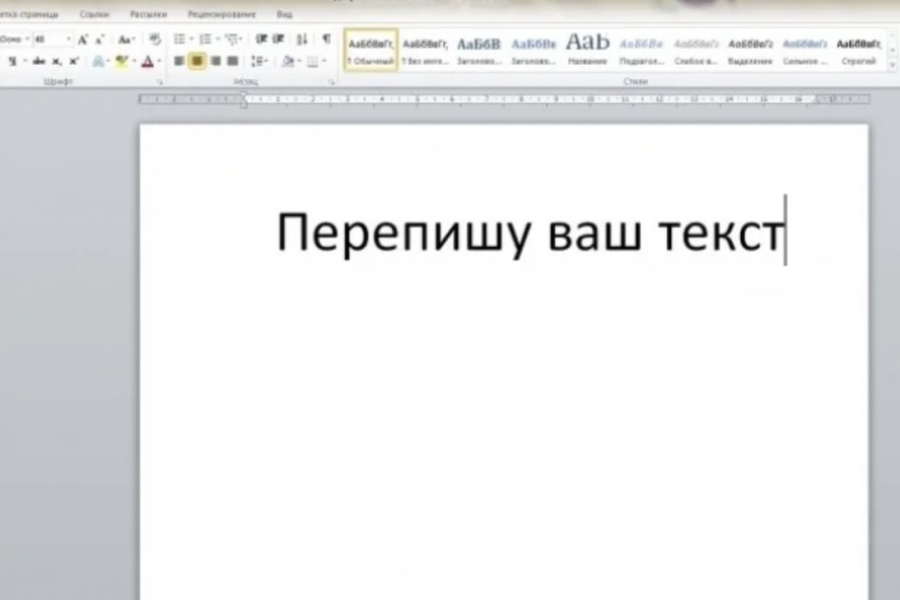900x600 pixels.
Task: Apply text effects glowing A icon
Action: click(99, 61)
